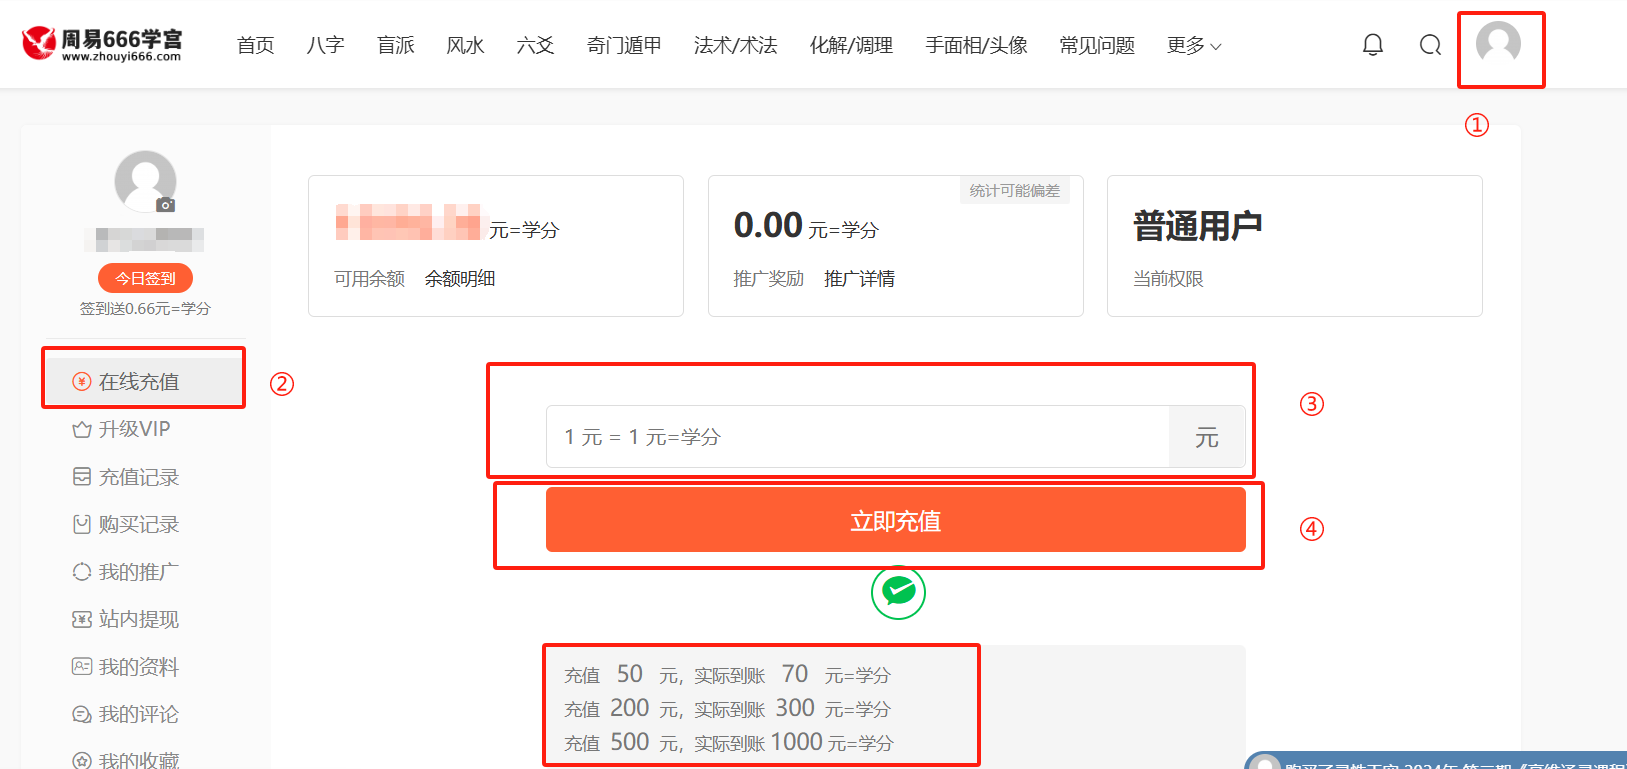Click the 今日签到 button
Image resolution: width=1627 pixels, height=769 pixels.
click(x=145, y=278)
